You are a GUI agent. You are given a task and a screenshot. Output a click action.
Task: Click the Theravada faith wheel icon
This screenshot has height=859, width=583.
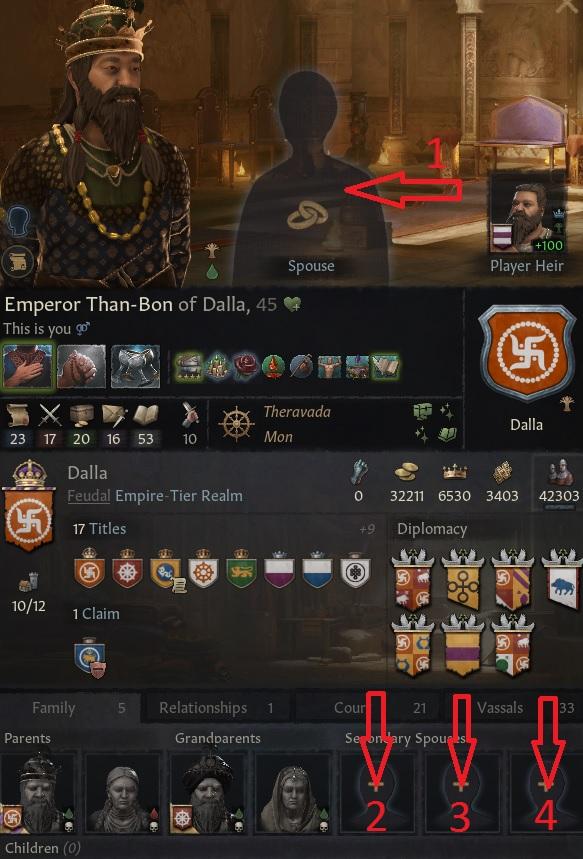pyautogui.click(x=236, y=425)
